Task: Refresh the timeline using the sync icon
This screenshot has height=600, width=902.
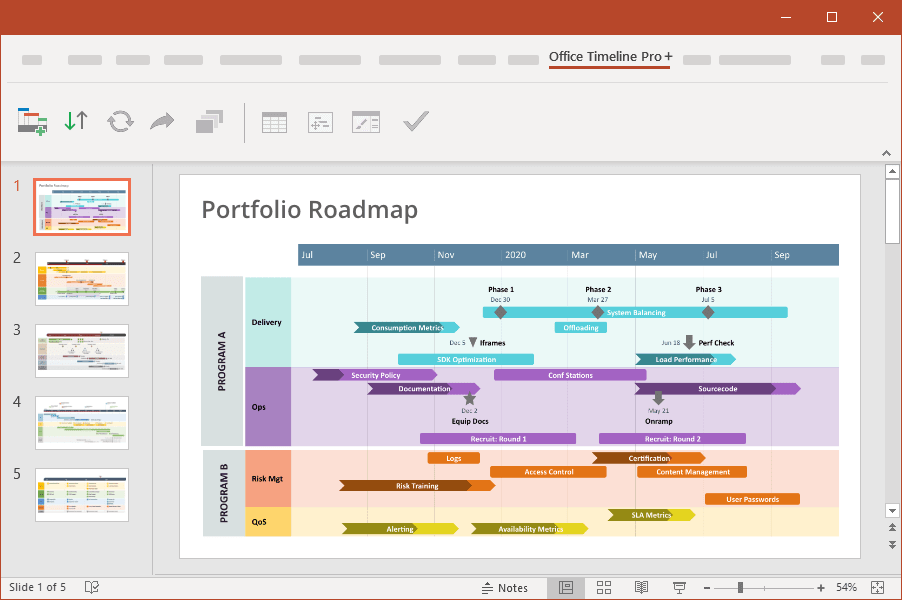Action: [x=120, y=121]
